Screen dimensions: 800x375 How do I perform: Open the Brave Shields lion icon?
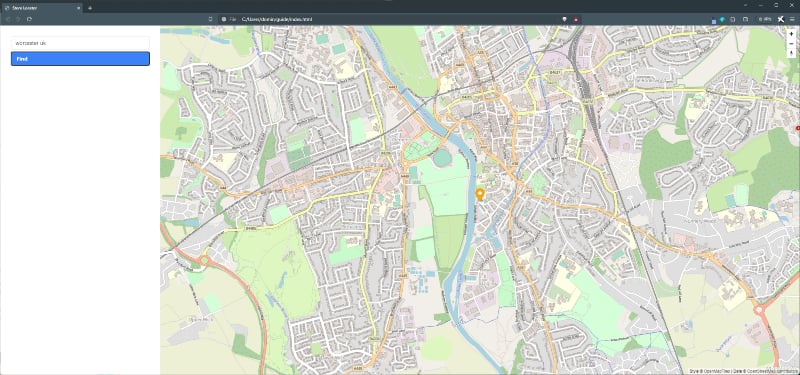pos(565,19)
